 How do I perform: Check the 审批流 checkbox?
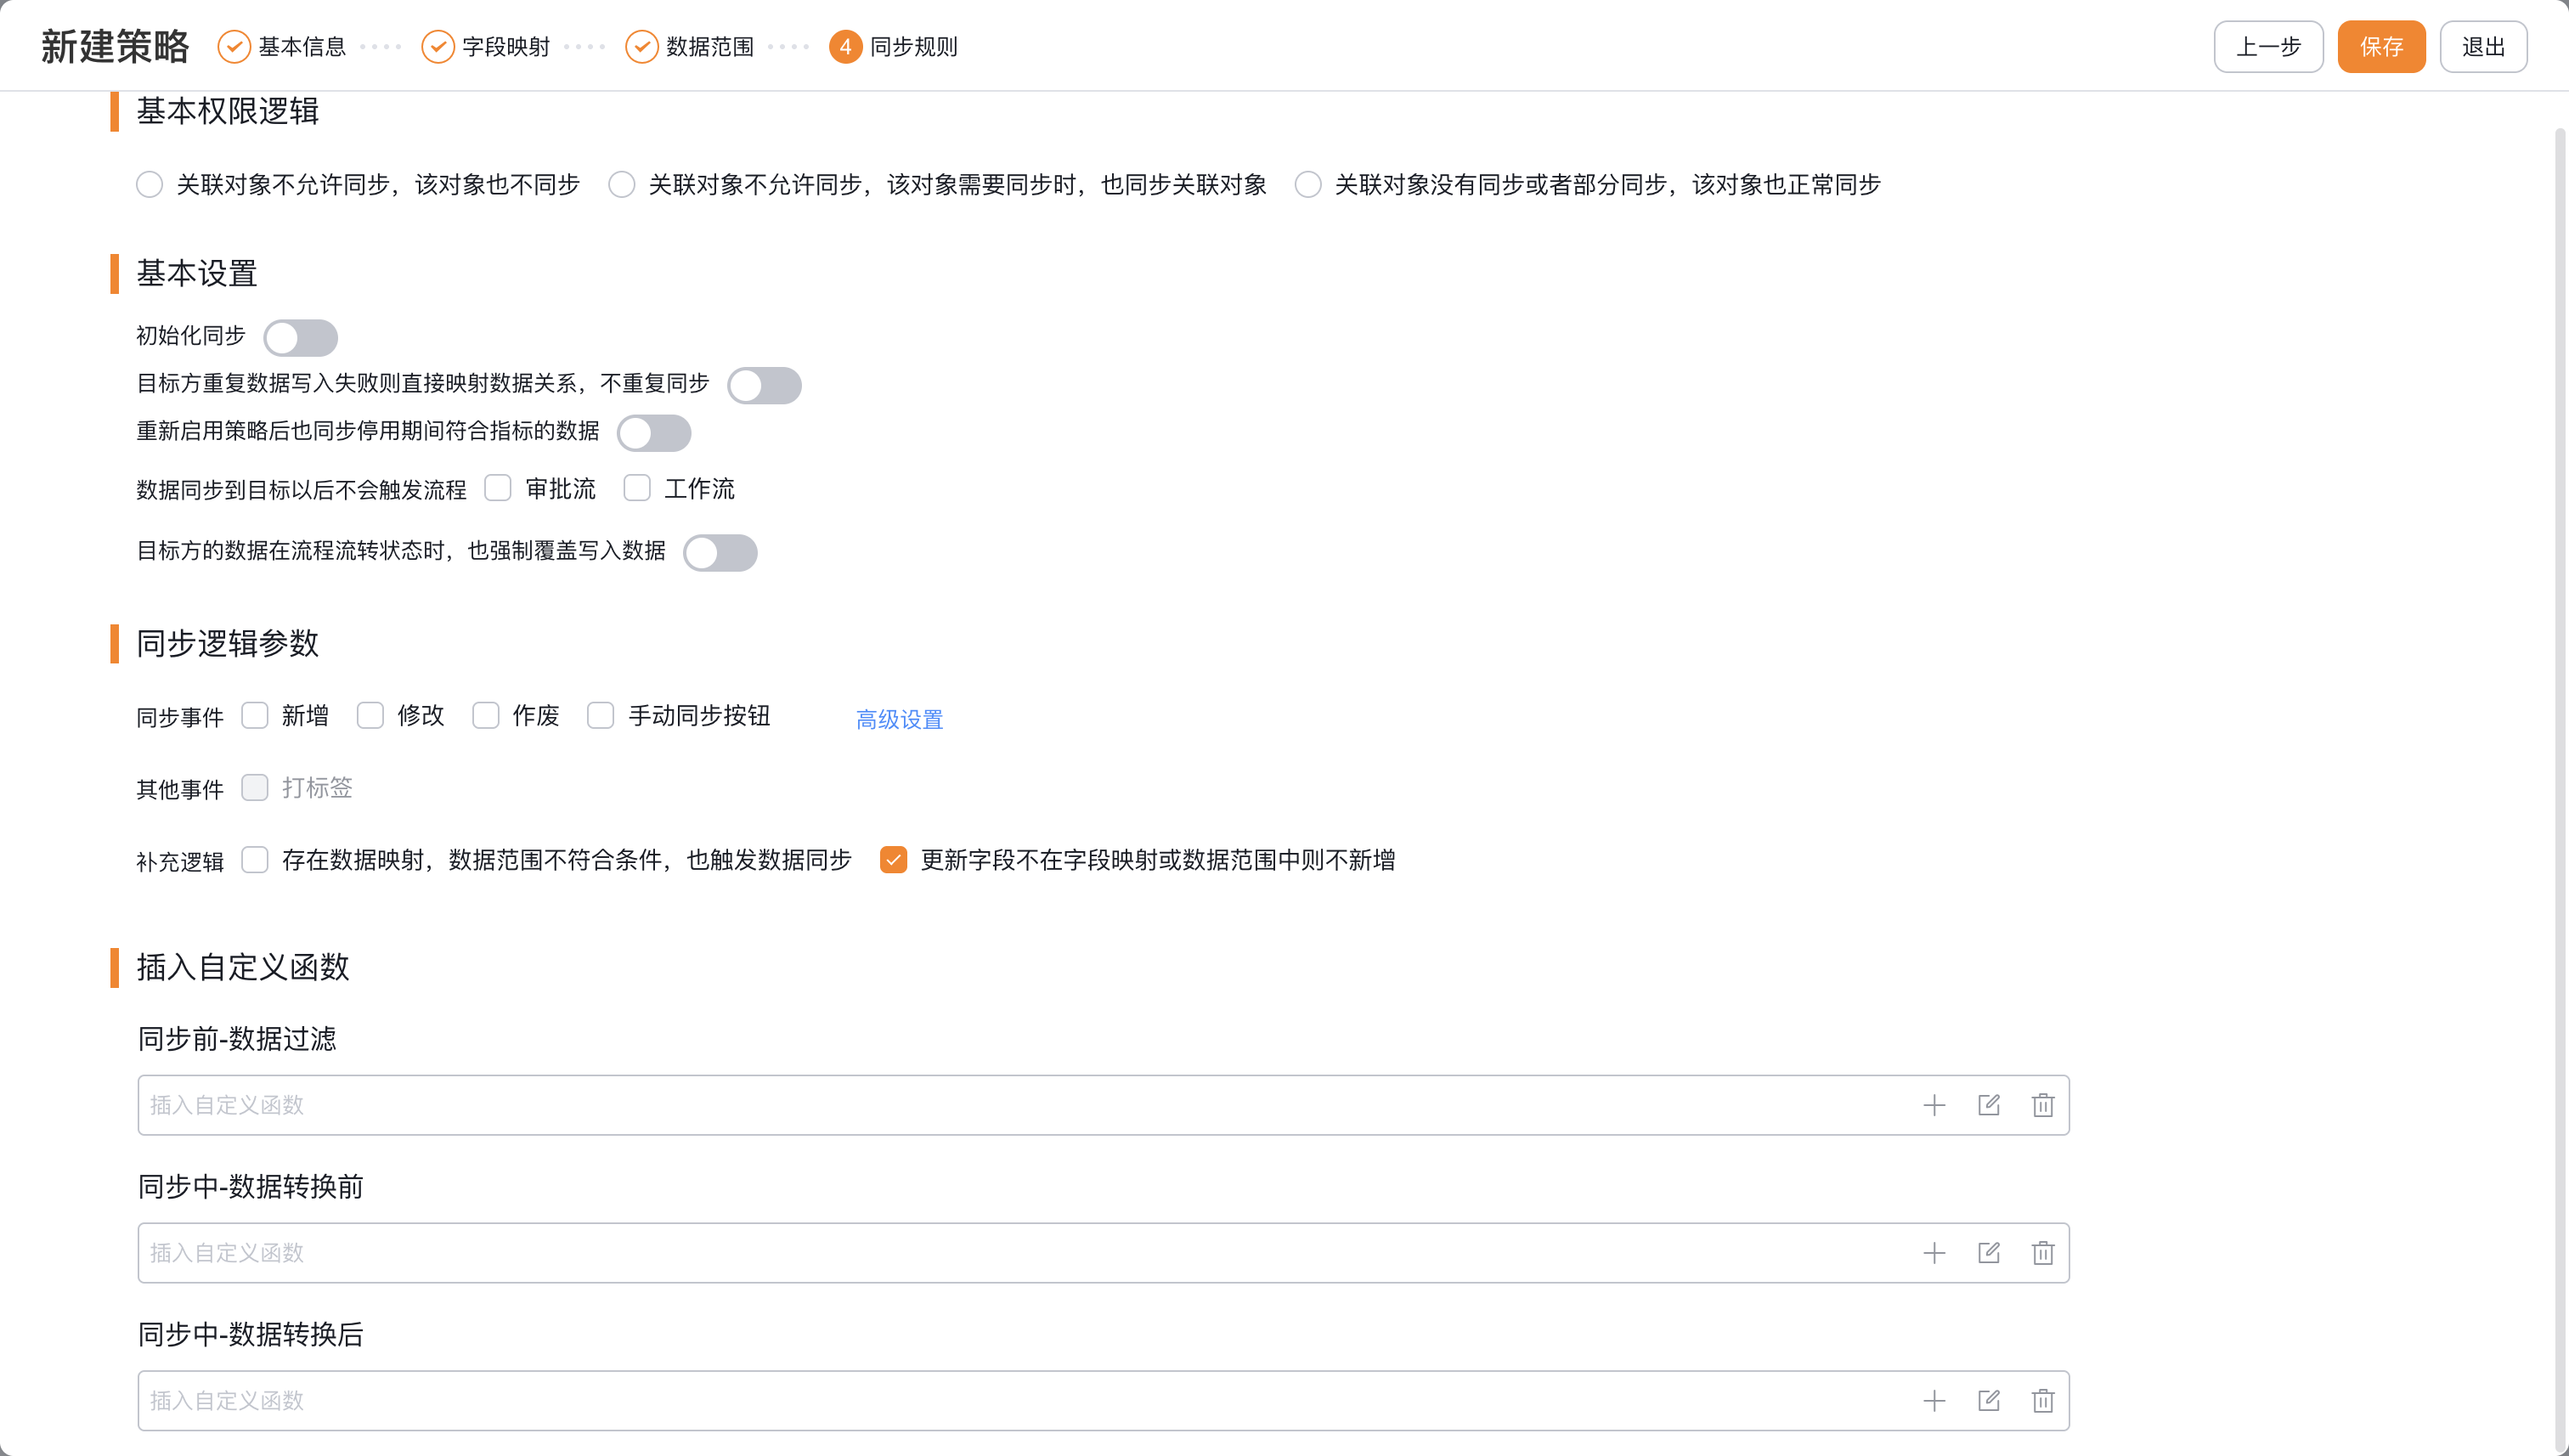pyautogui.click(x=498, y=488)
